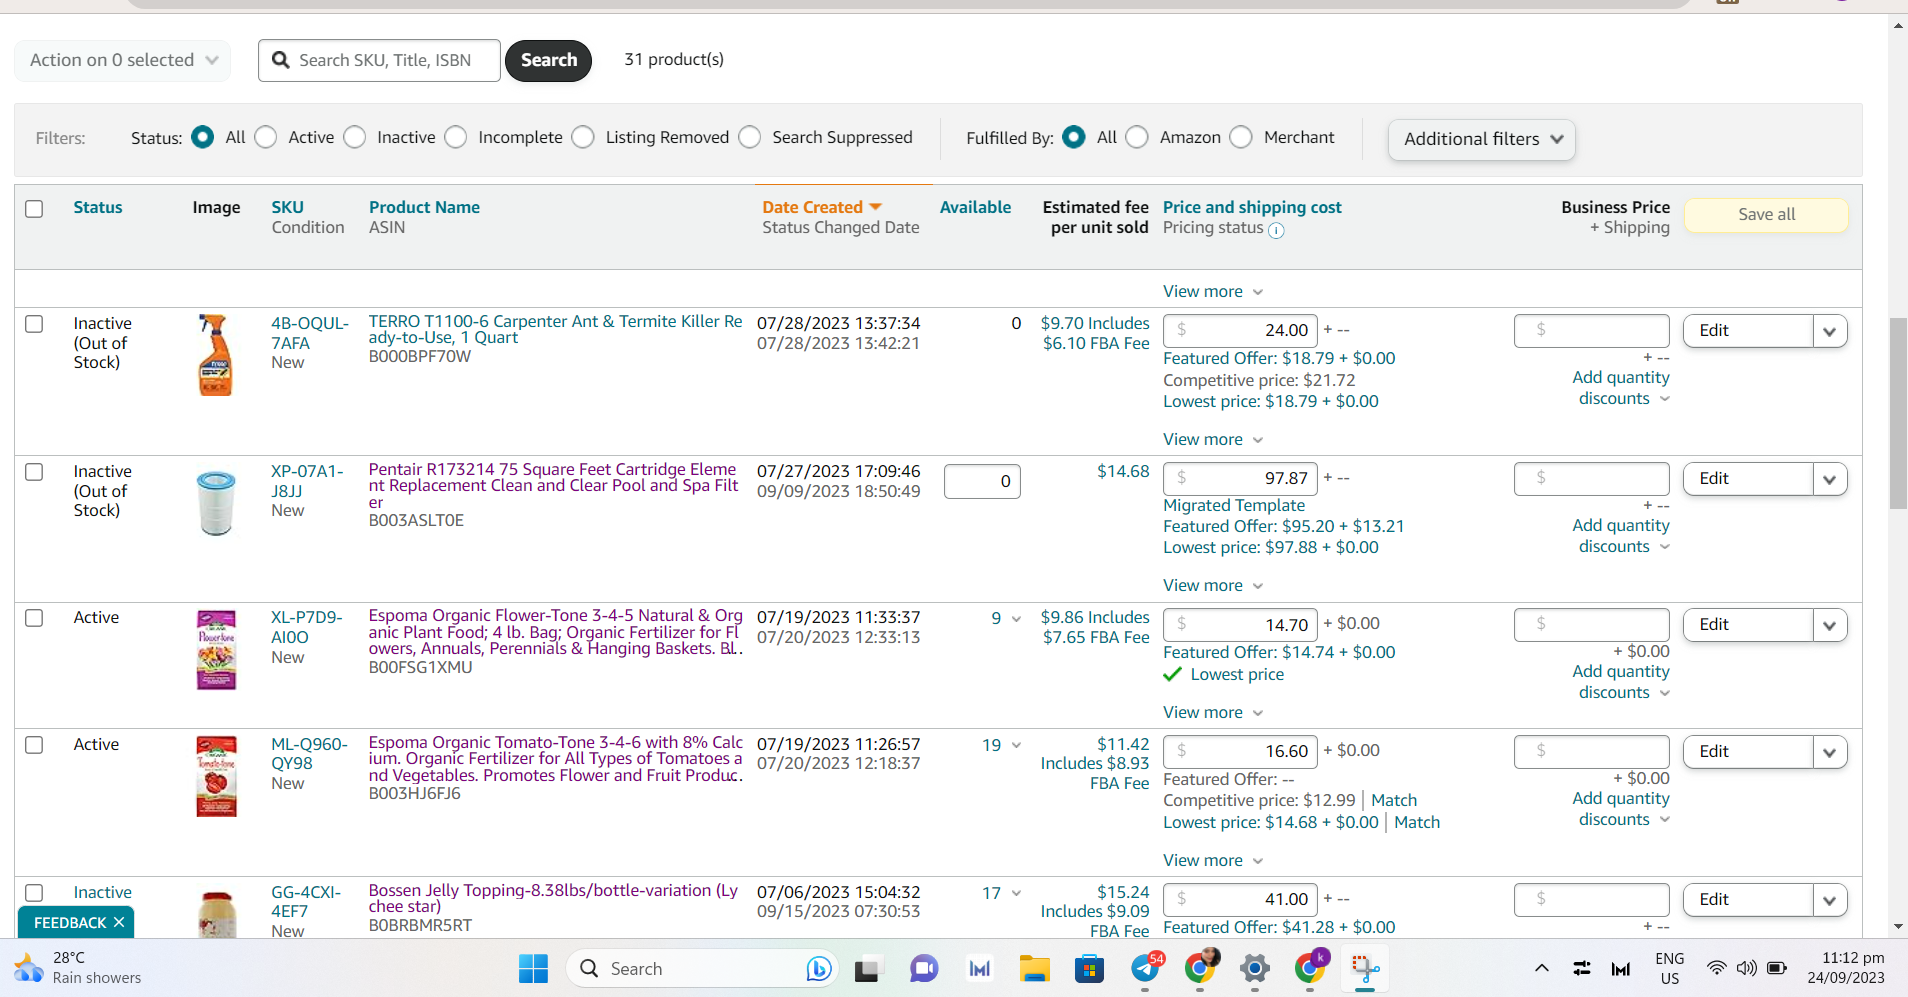Expand 'Add quantity discounts' for the TERRO row
The height and width of the screenshot is (997, 1908).
(1621, 388)
